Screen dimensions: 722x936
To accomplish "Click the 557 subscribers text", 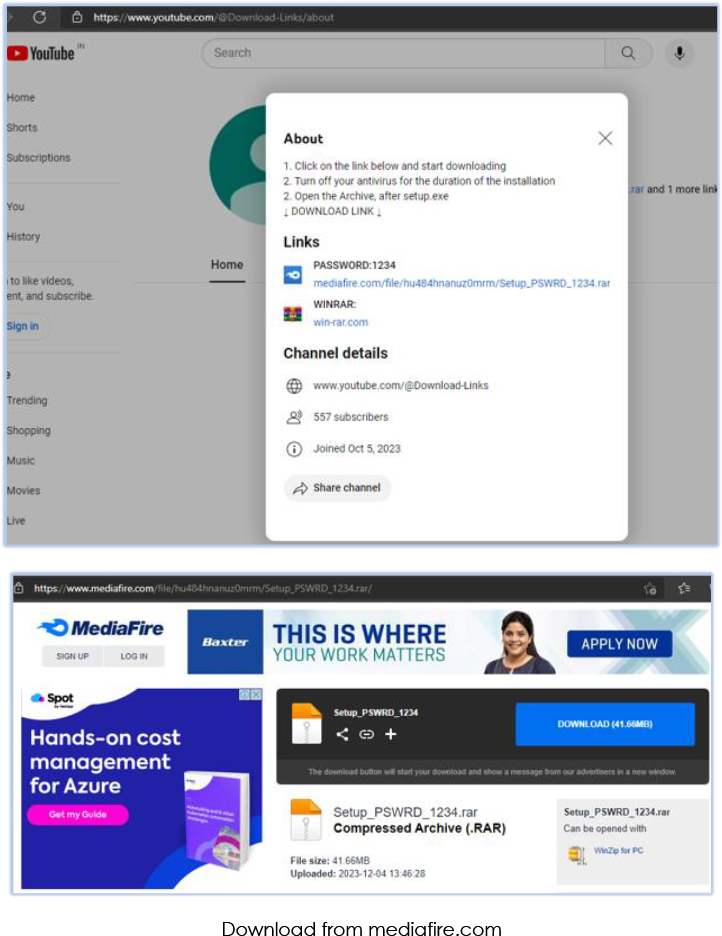I will (351, 417).
